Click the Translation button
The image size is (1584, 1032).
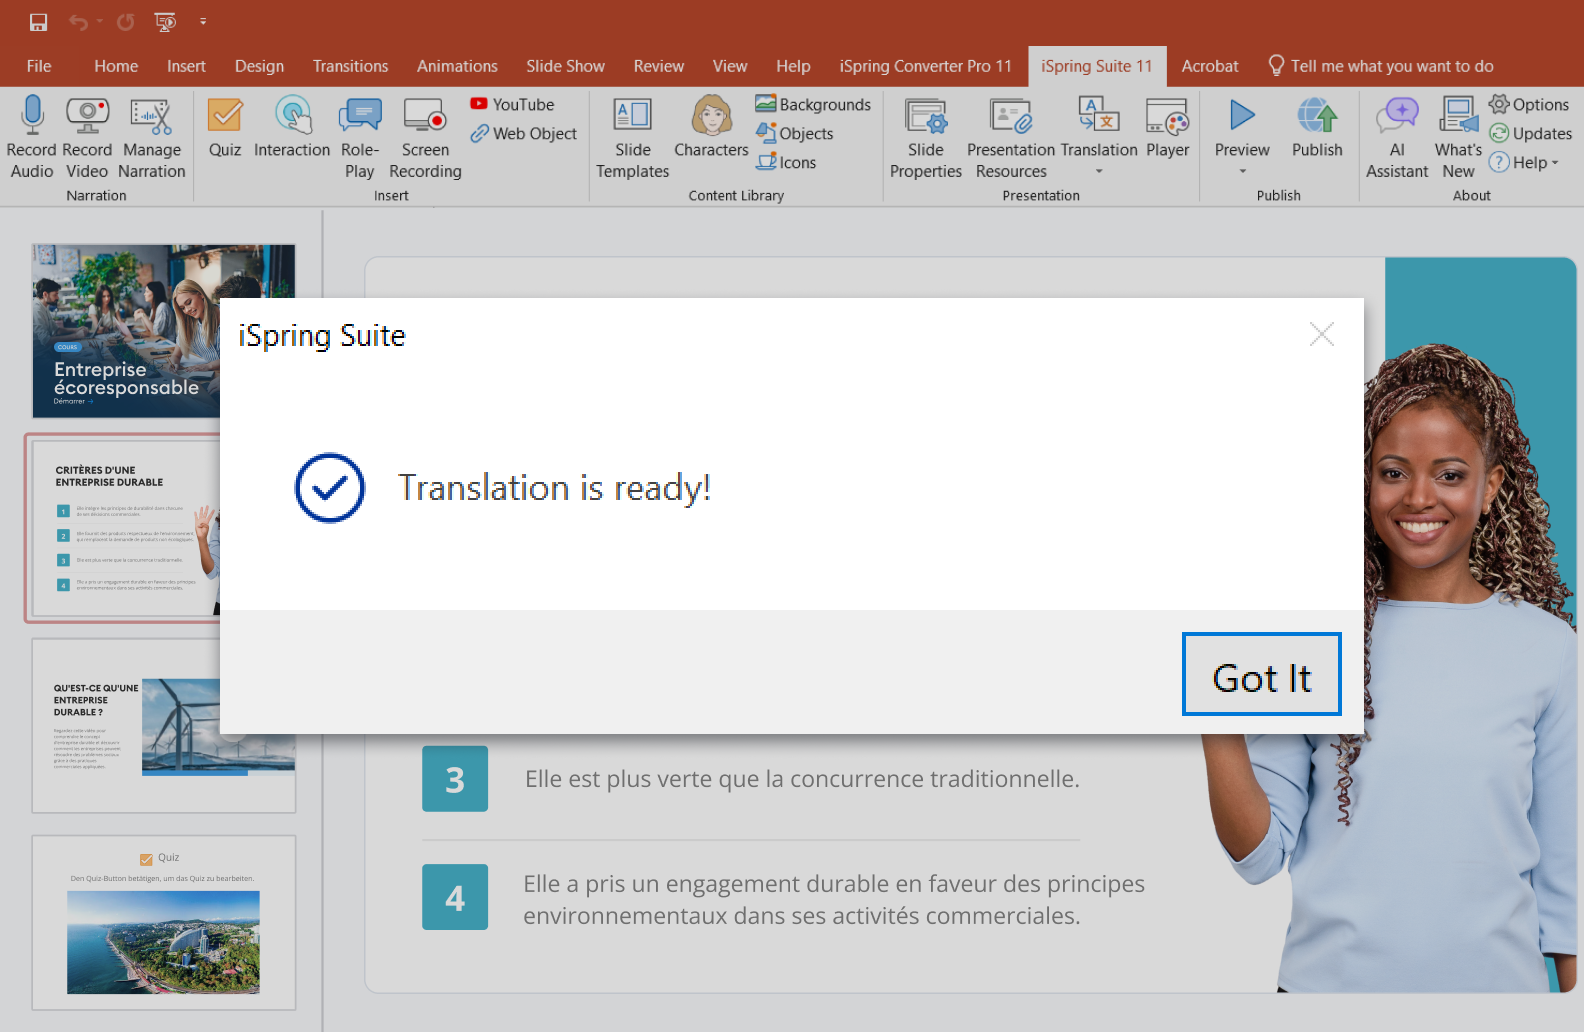(x=1098, y=126)
